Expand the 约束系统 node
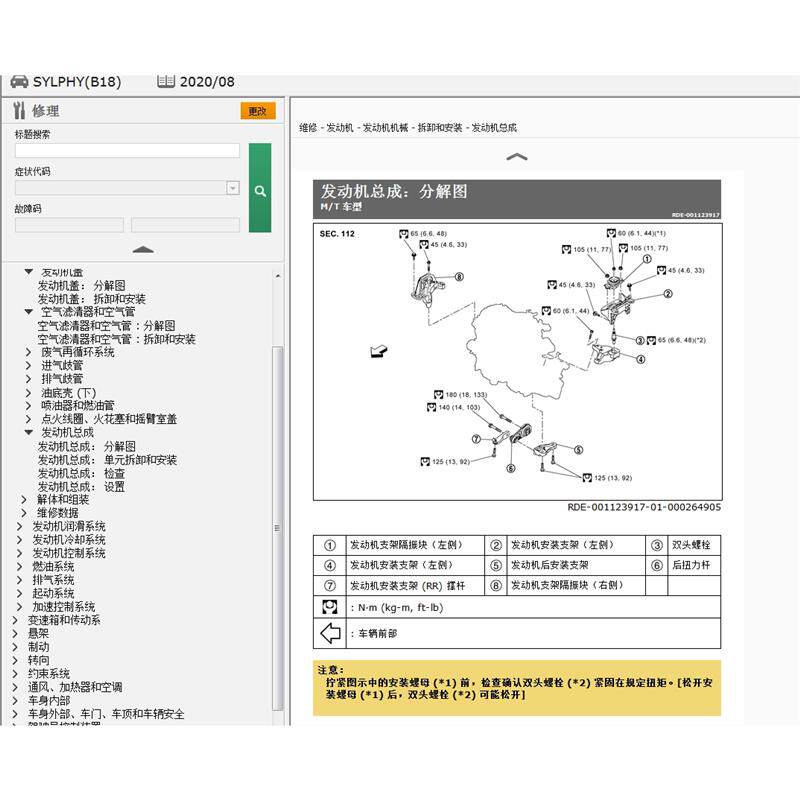Viewport: 800px width, 800px height. pos(15,673)
